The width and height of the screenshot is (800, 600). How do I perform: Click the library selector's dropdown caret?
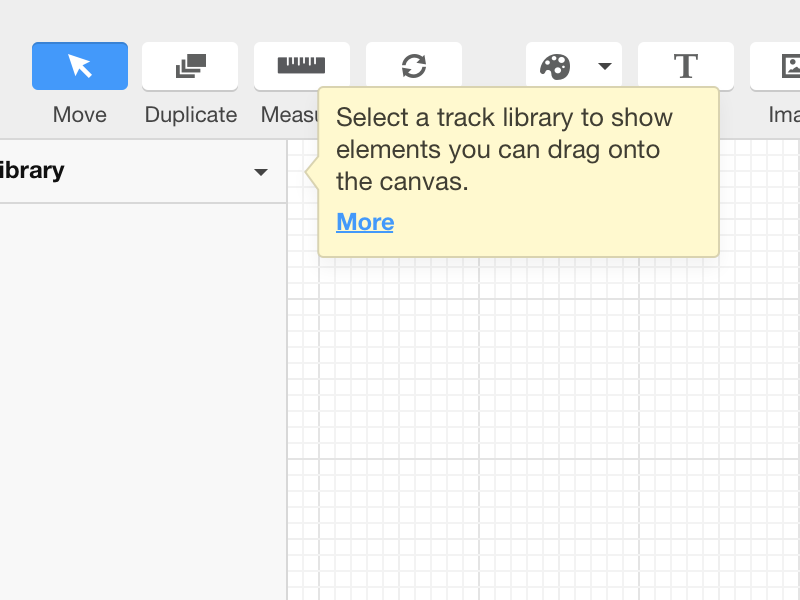click(x=261, y=172)
